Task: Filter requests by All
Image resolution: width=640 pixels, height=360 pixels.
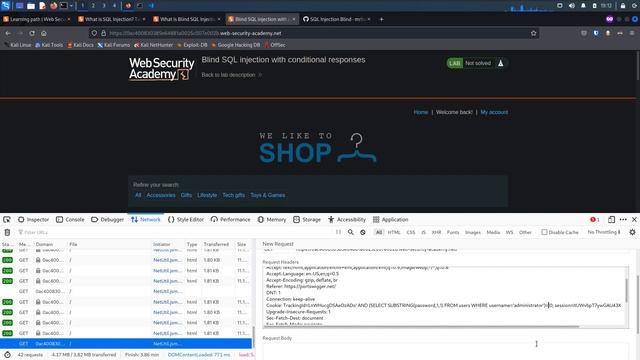Action: pos(379,232)
